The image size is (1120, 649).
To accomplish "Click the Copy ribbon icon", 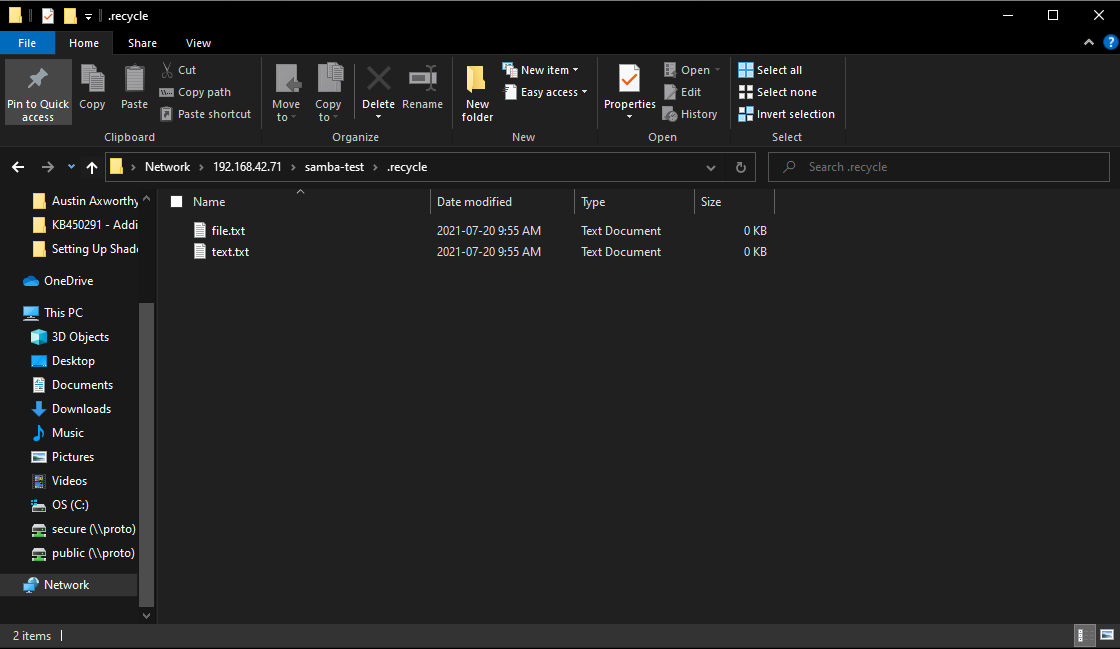I will click(x=92, y=79).
